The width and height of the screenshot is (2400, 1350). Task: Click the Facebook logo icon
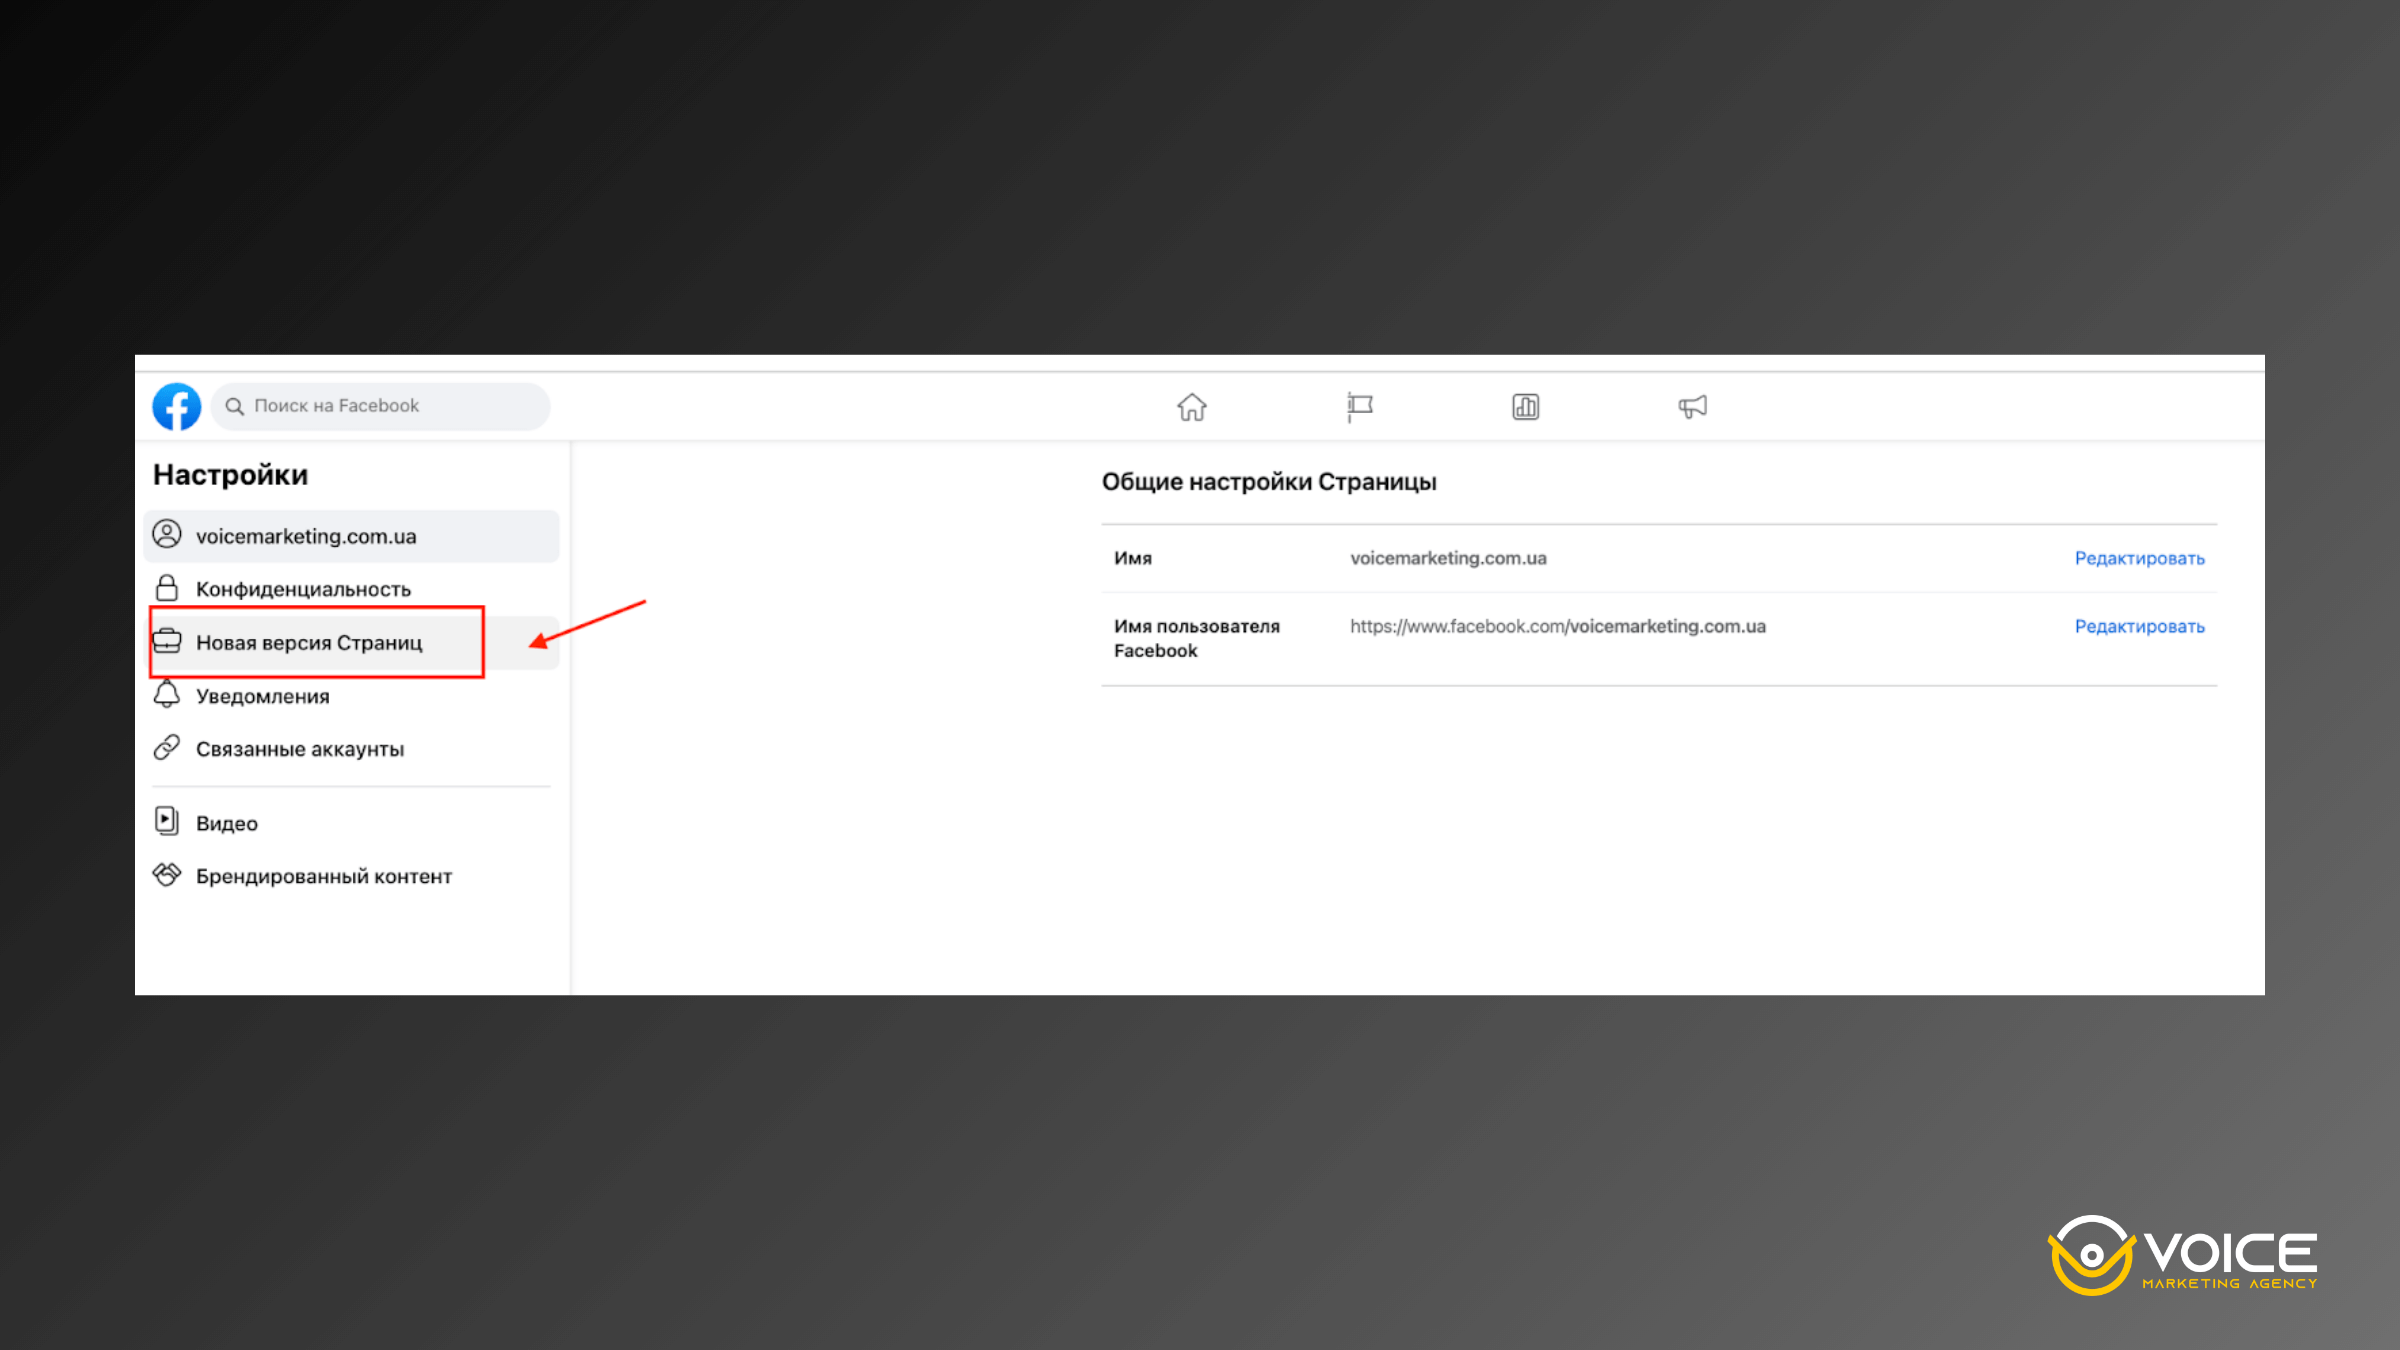coord(176,407)
